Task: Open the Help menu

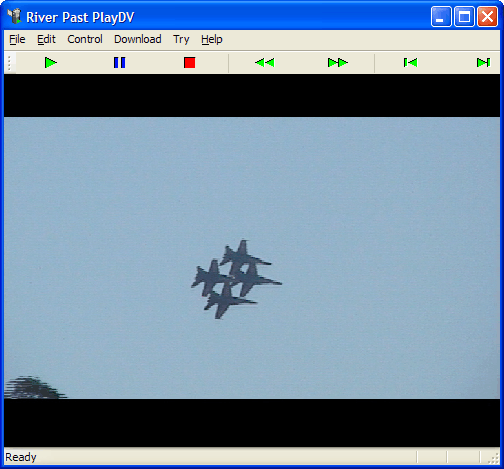Action: pyautogui.click(x=212, y=39)
